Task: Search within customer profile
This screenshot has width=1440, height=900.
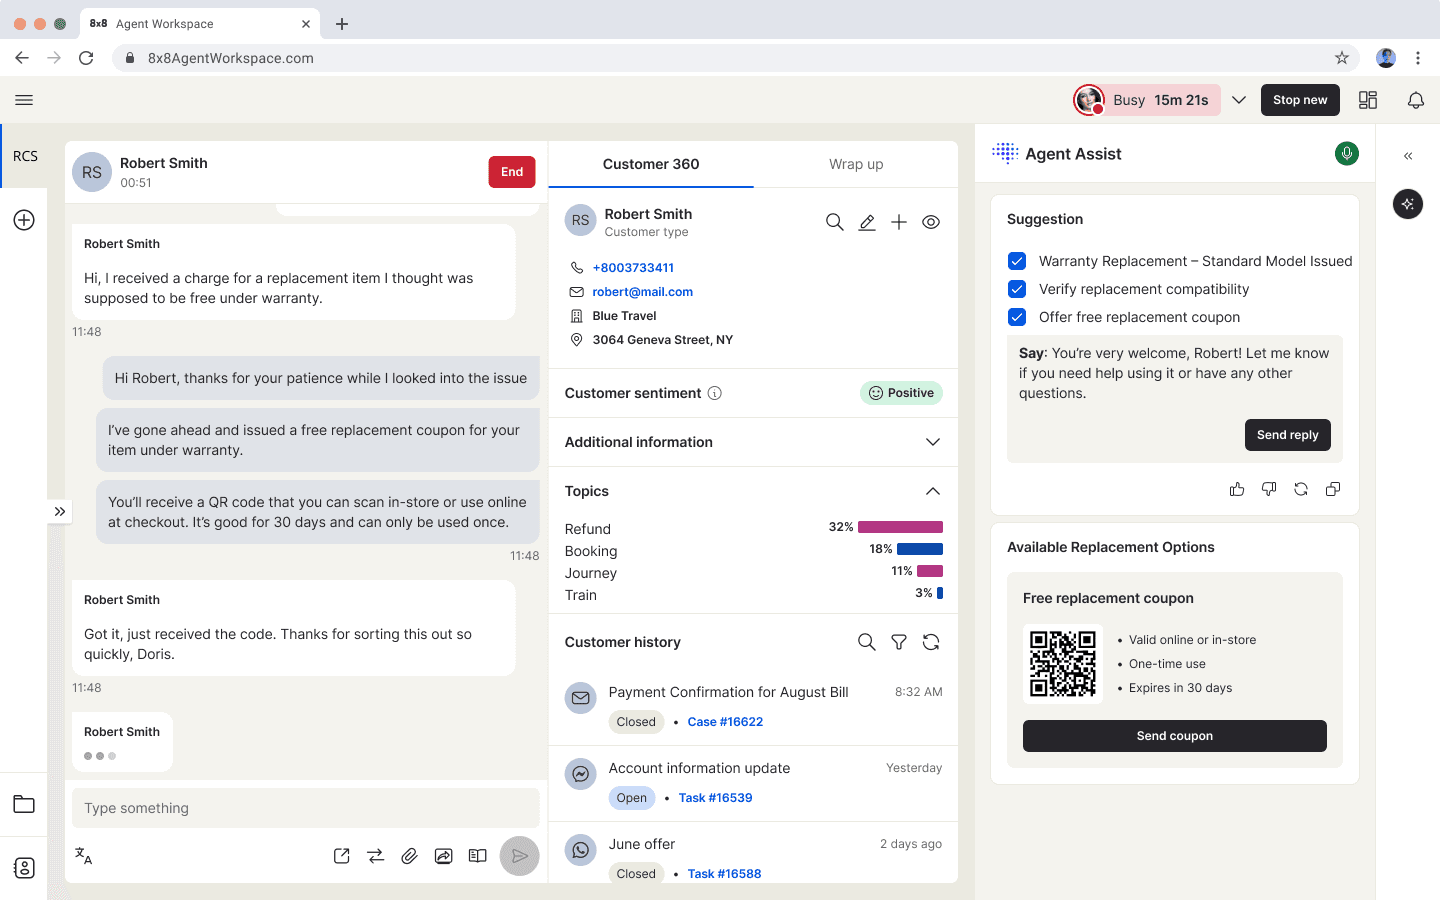Action: coord(835,222)
